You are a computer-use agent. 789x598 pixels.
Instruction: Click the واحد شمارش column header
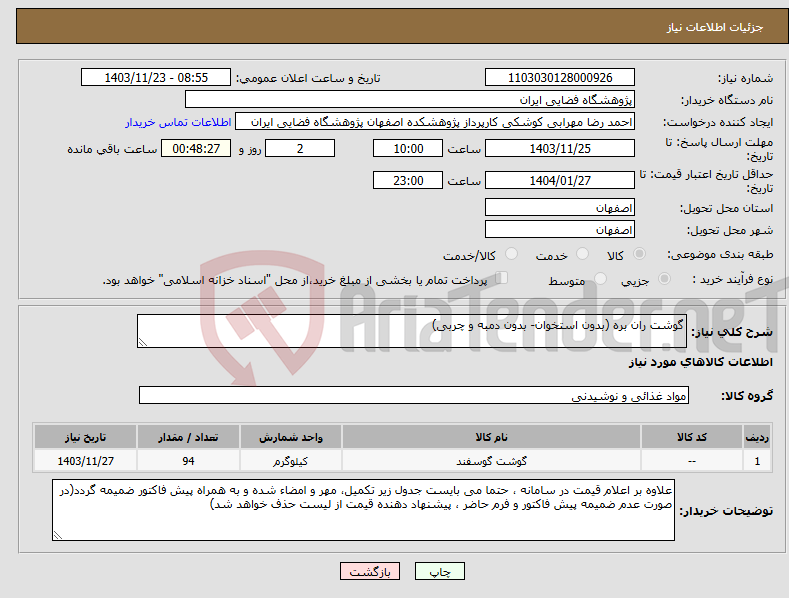coord(291,437)
